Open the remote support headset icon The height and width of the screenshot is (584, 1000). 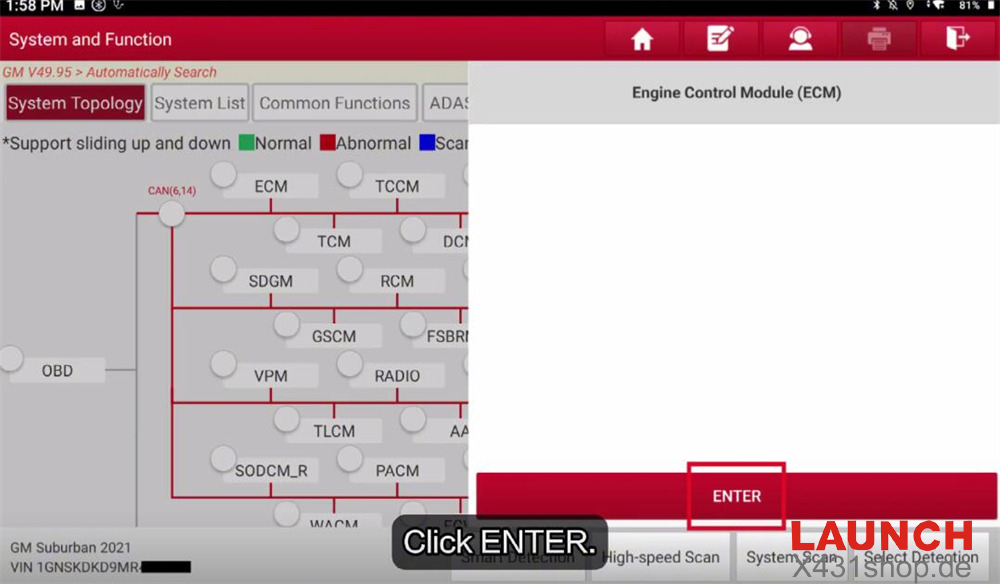(x=799, y=39)
